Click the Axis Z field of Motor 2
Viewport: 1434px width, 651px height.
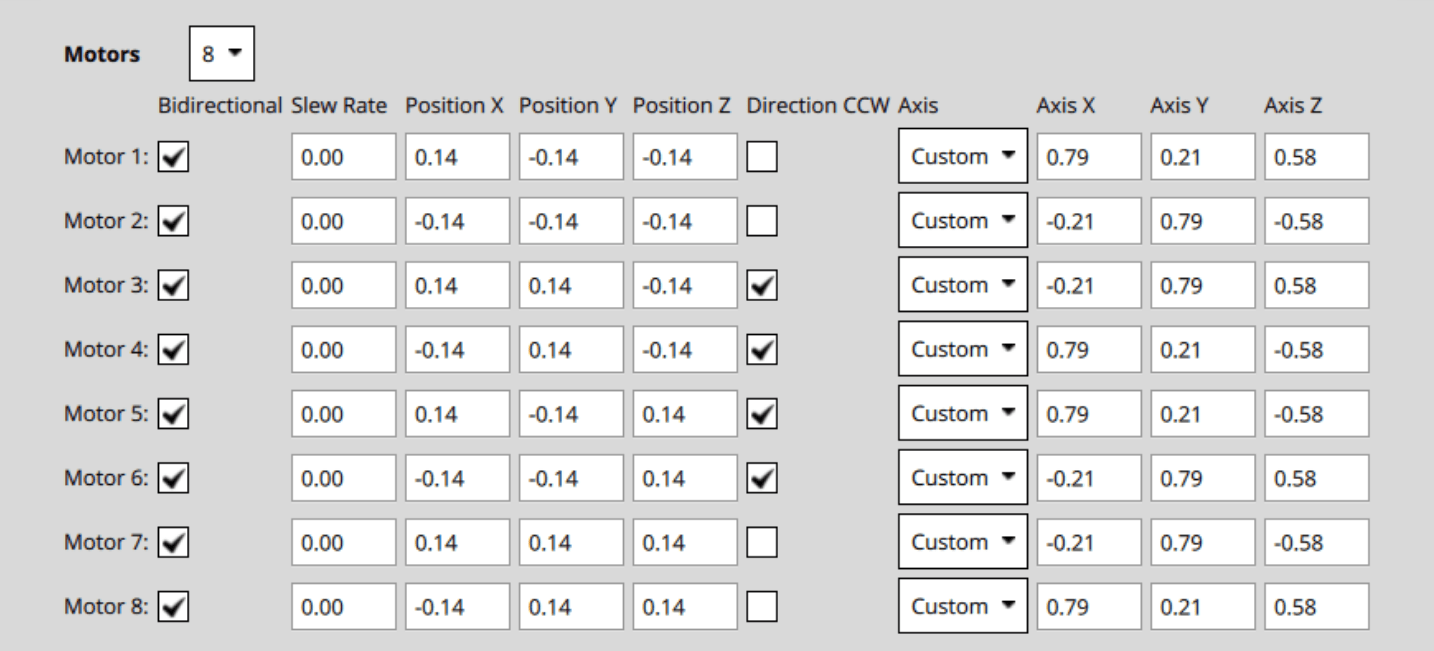click(1316, 220)
